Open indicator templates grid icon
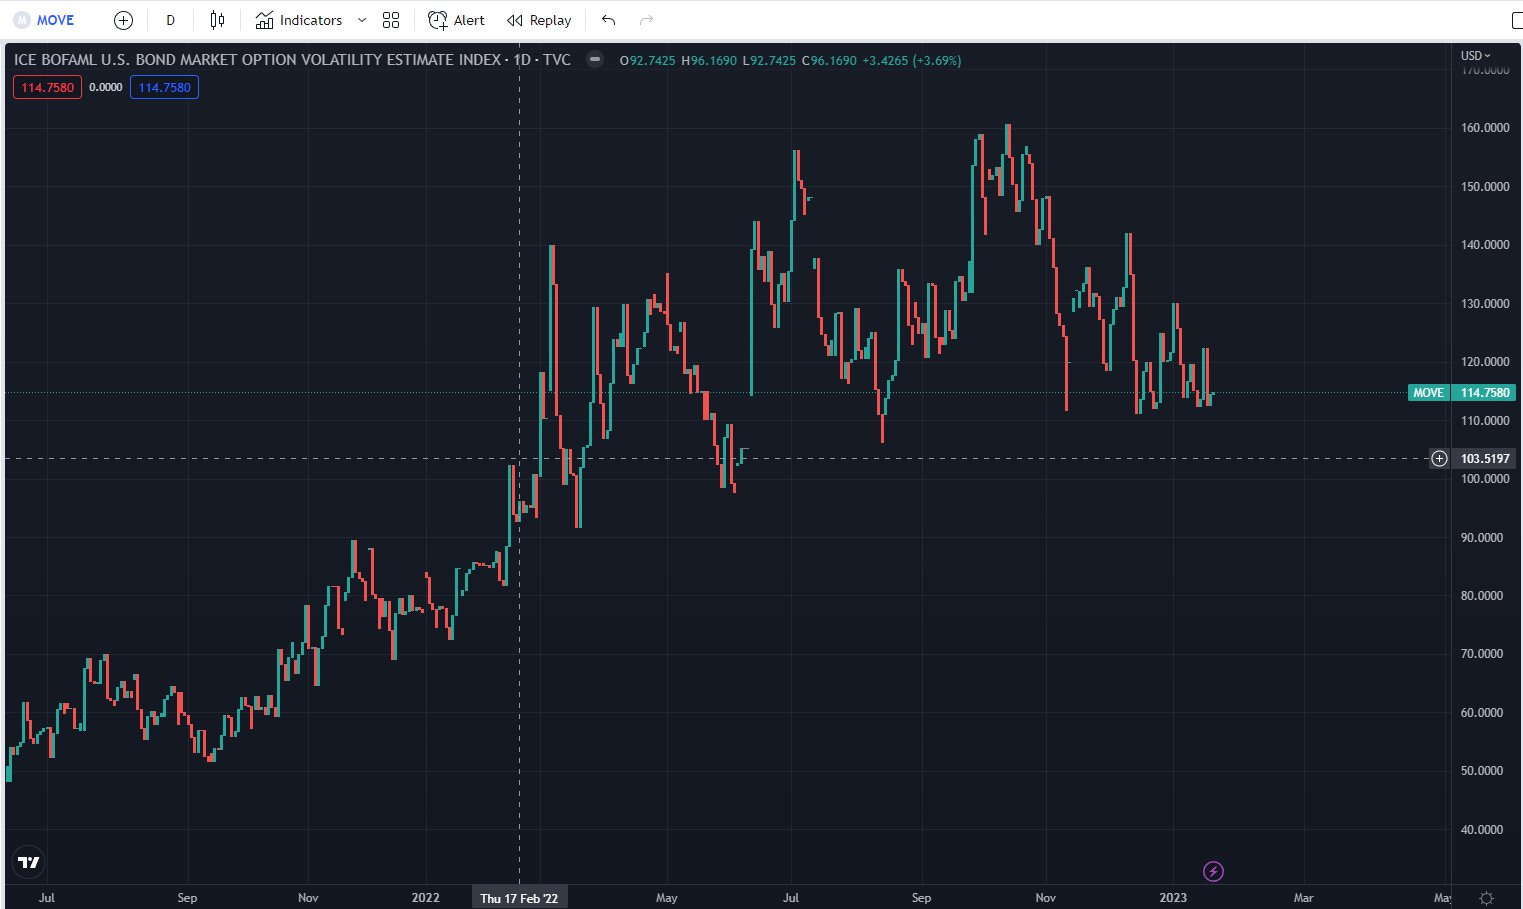The width and height of the screenshot is (1523, 909). pyautogui.click(x=391, y=20)
